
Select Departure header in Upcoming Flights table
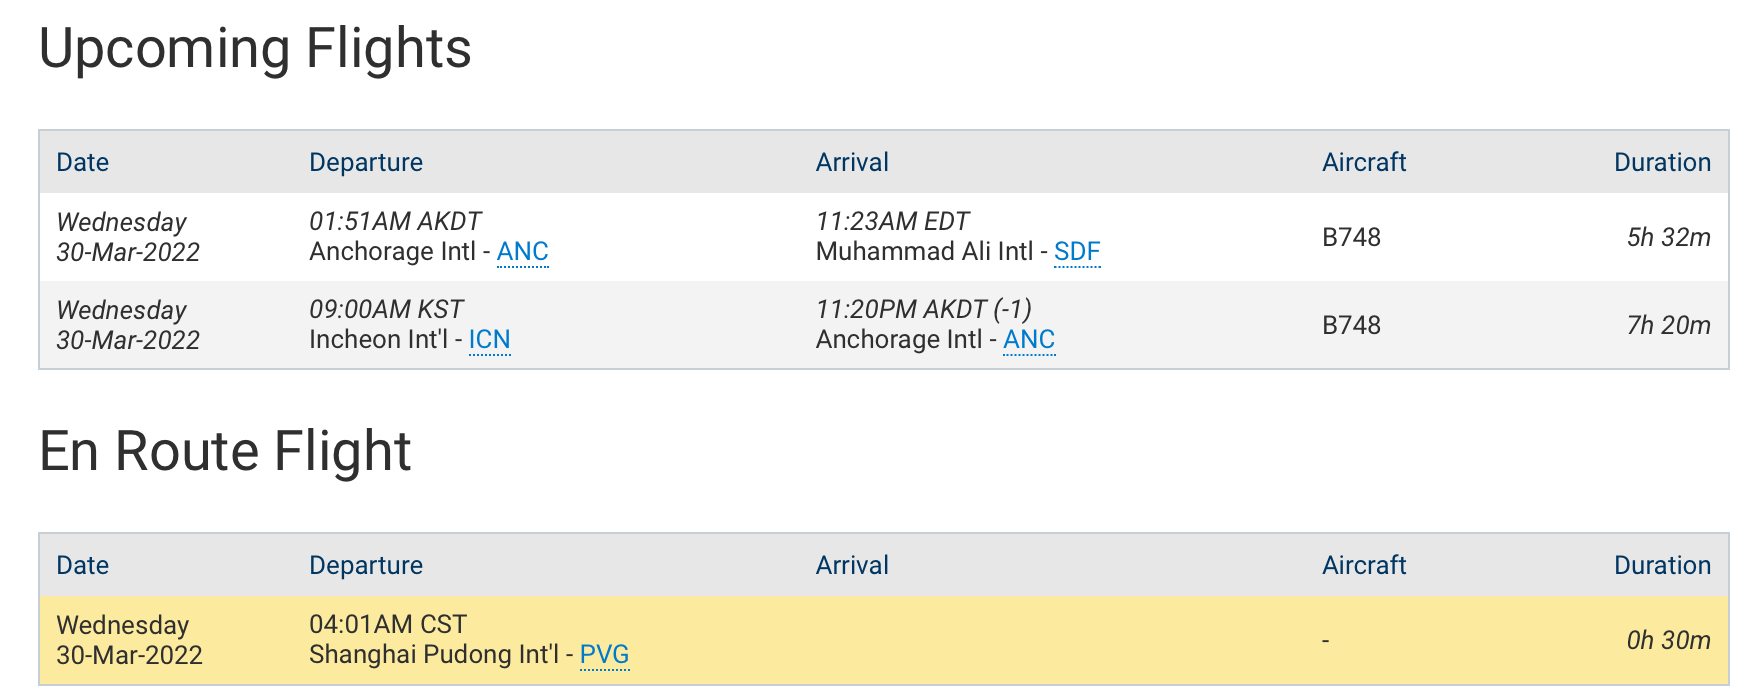pyautogui.click(x=366, y=163)
